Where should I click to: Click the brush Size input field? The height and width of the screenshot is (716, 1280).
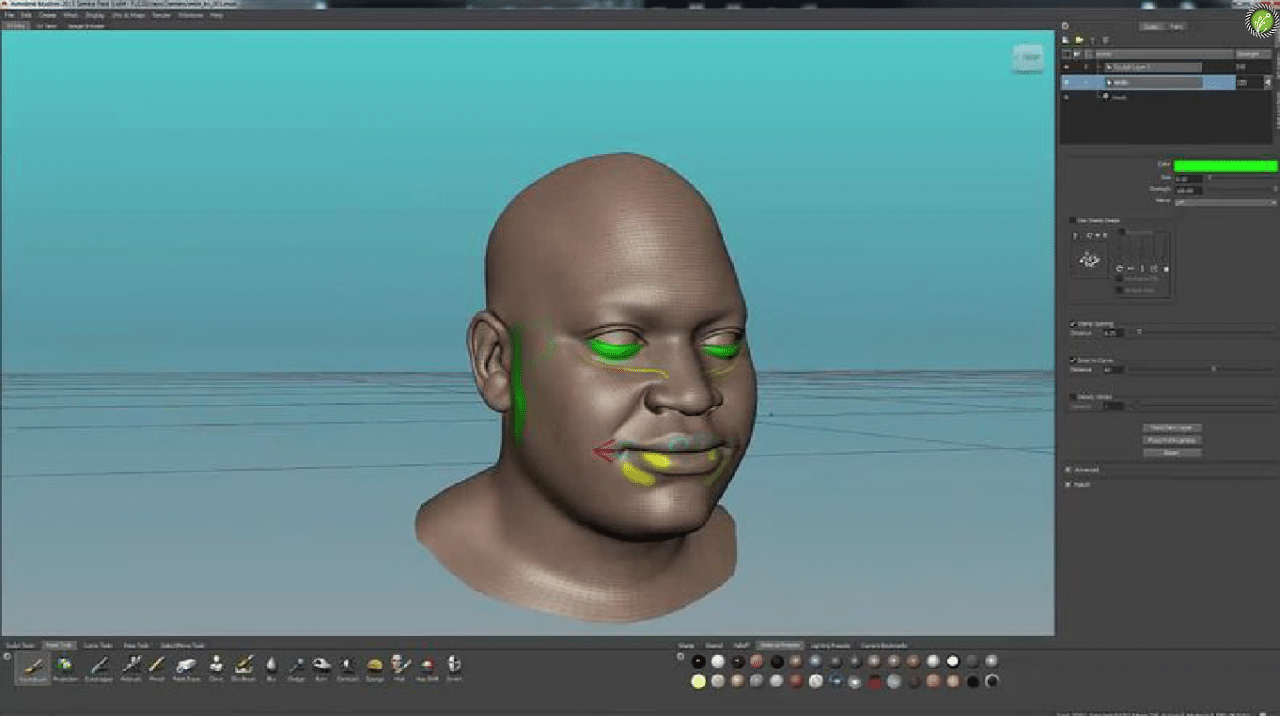click(x=1189, y=178)
